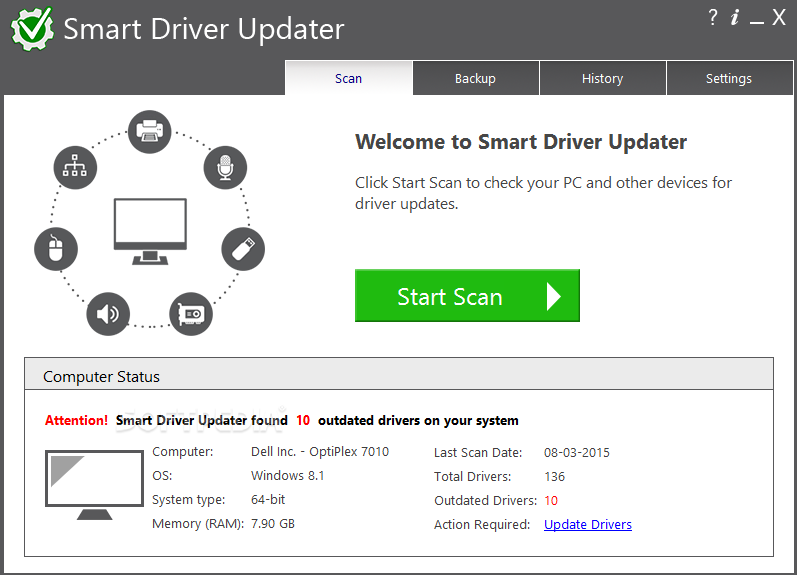Click the network device icon
The image size is (797, 575).
(x=75, y=167)
